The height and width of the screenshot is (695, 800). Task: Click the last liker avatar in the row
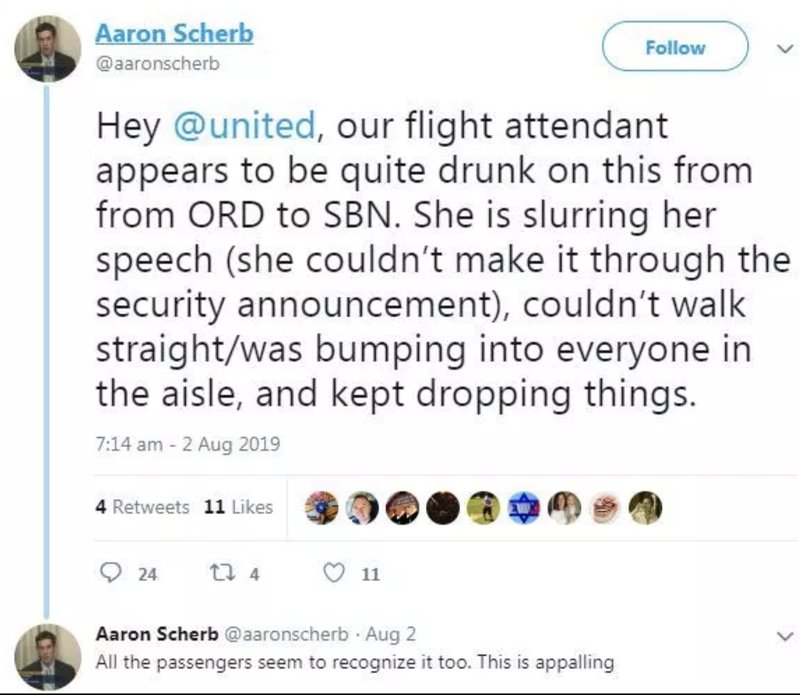645,508
